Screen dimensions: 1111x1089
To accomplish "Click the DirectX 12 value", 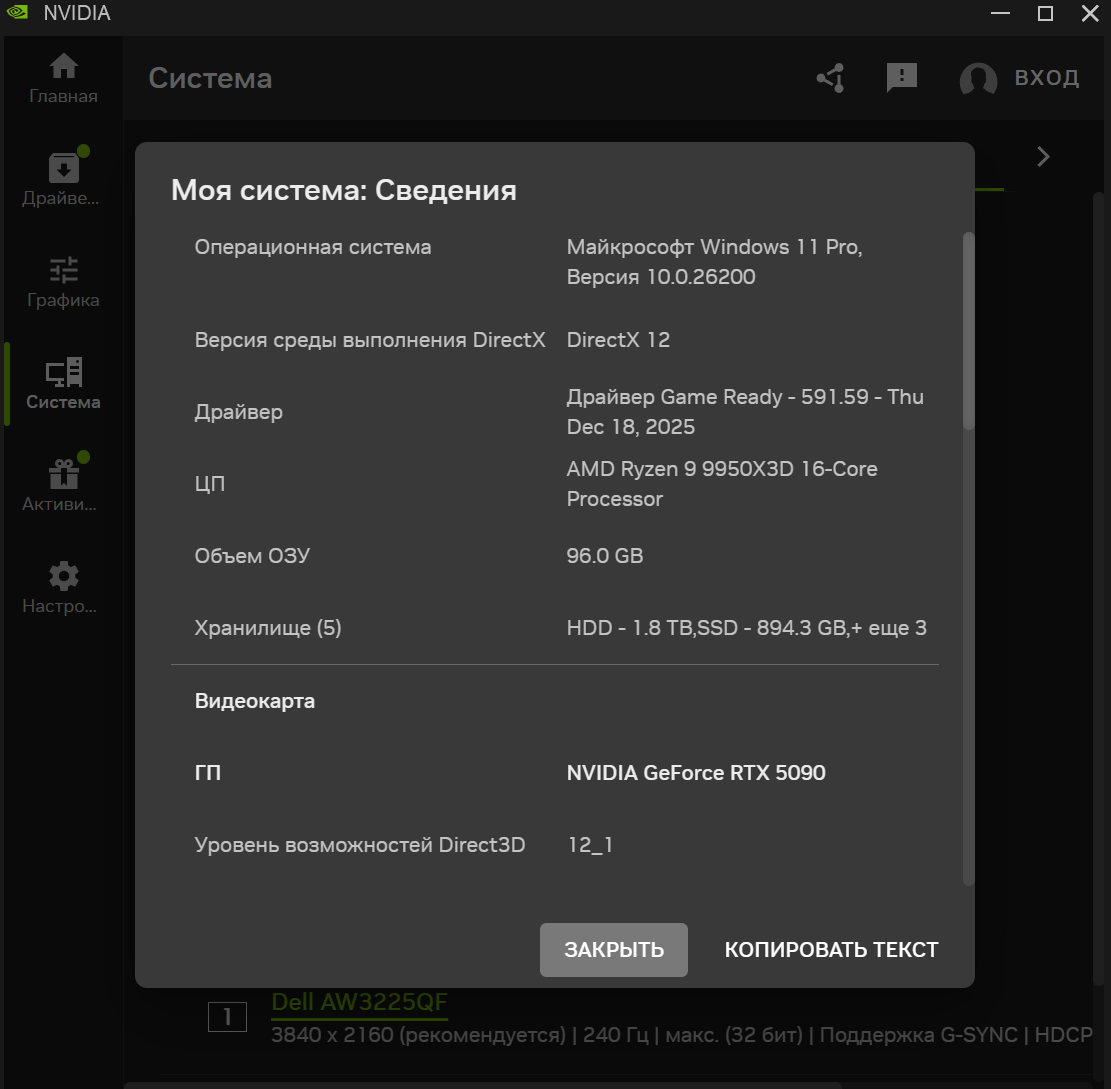I will [x=618, y=339].
